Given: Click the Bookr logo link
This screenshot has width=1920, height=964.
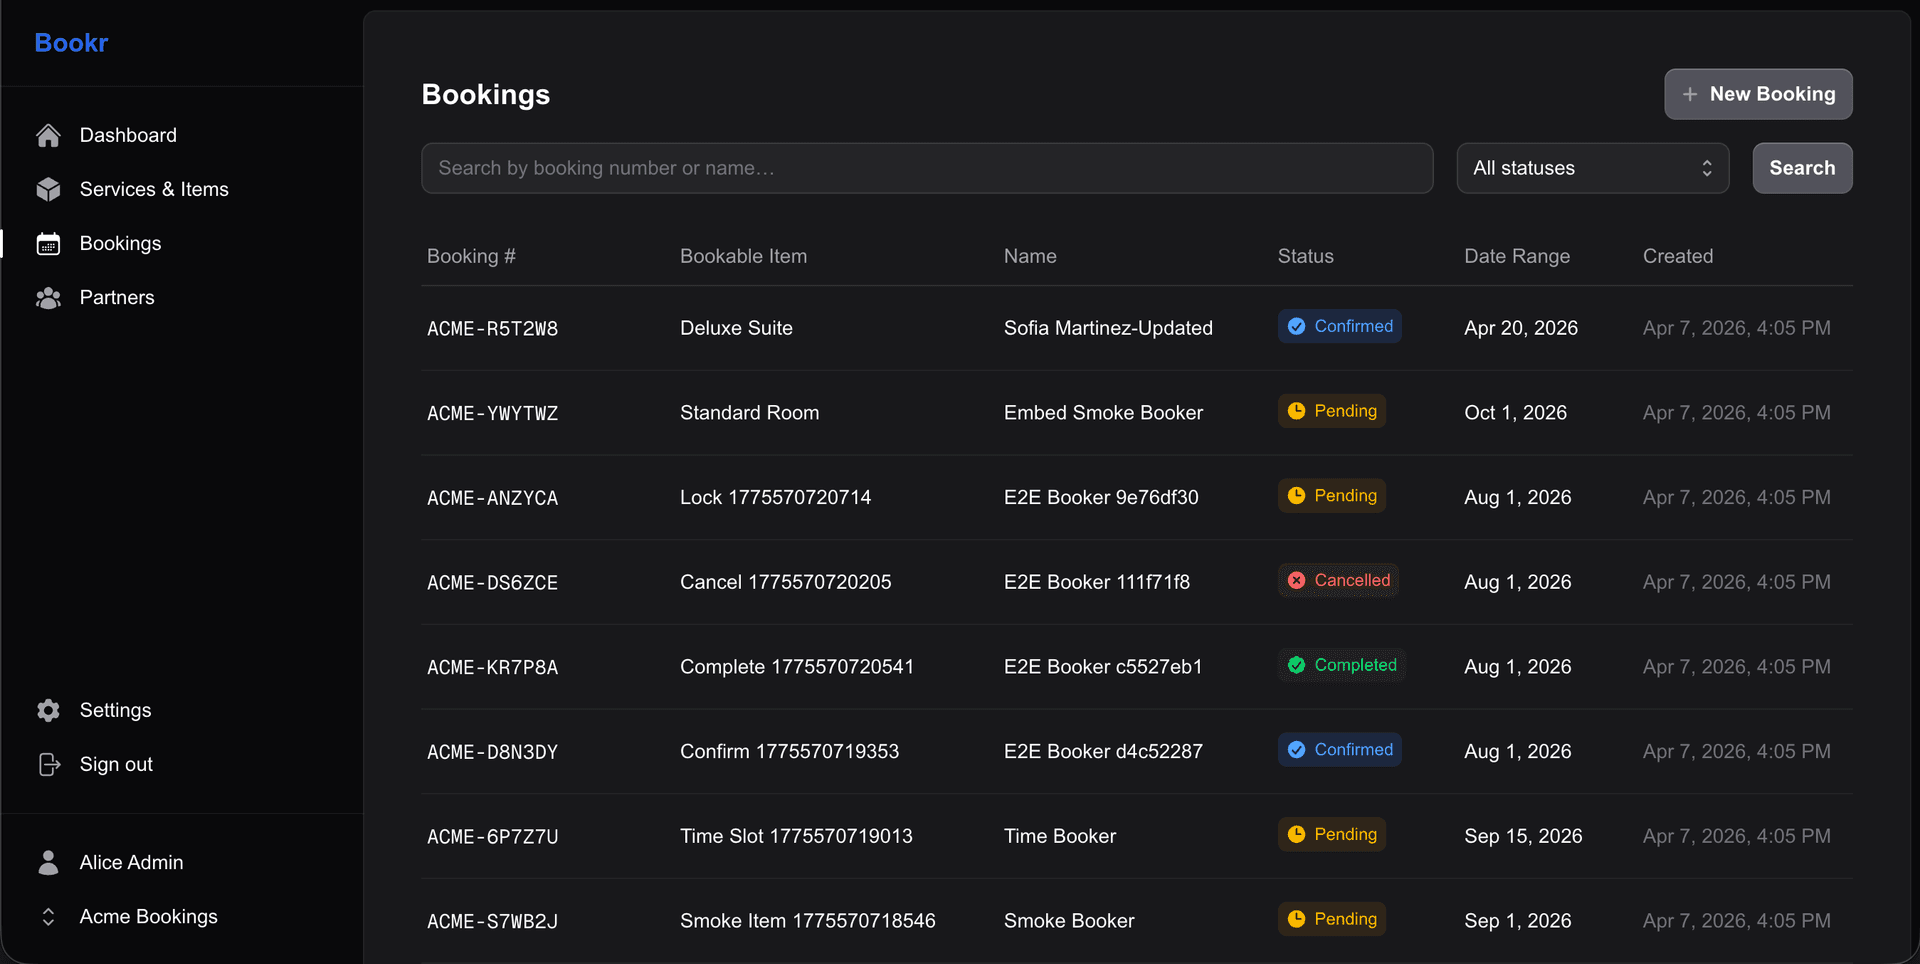Looking at the screenshot, I should tap(70, 42).
